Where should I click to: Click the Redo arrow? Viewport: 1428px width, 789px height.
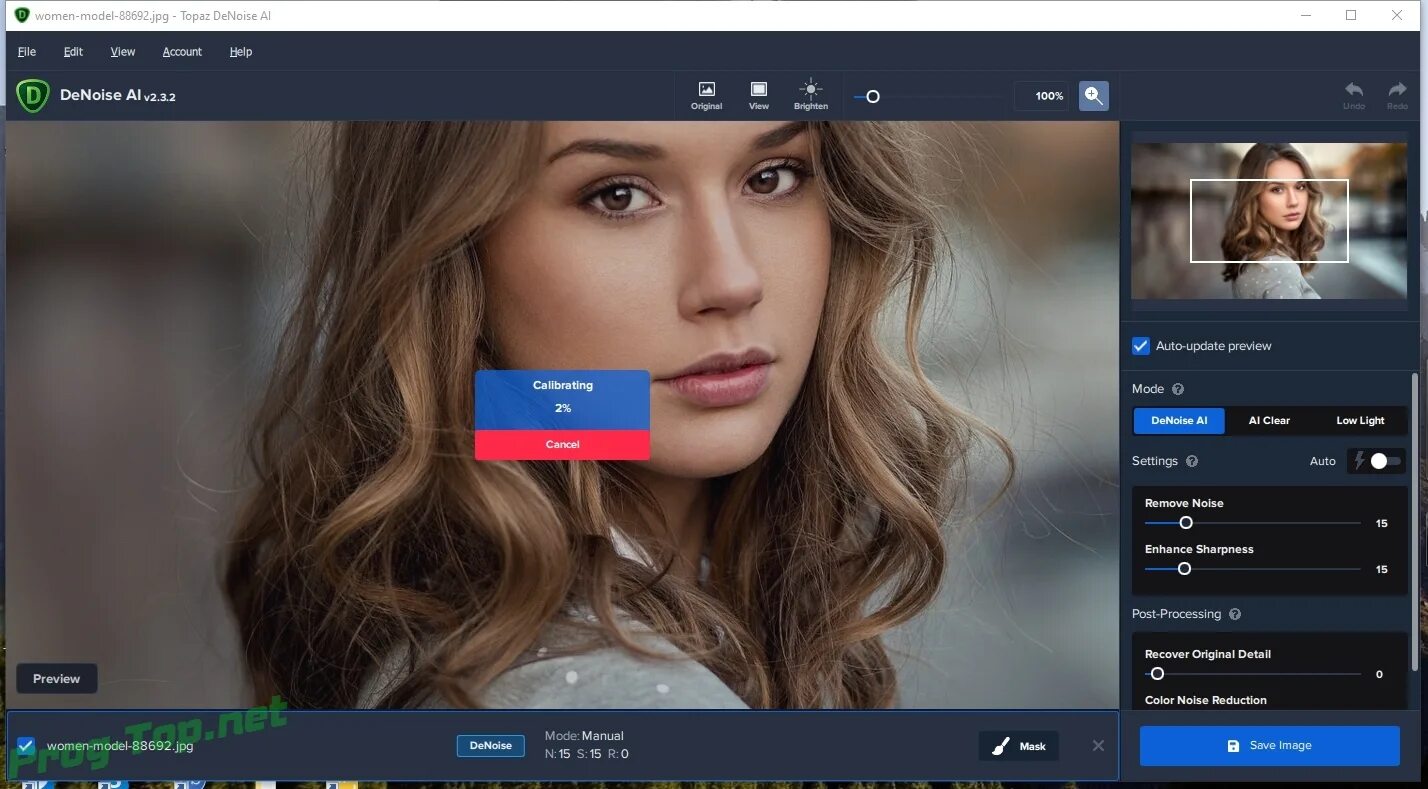pyautogui.click(x=1397, y=95)
